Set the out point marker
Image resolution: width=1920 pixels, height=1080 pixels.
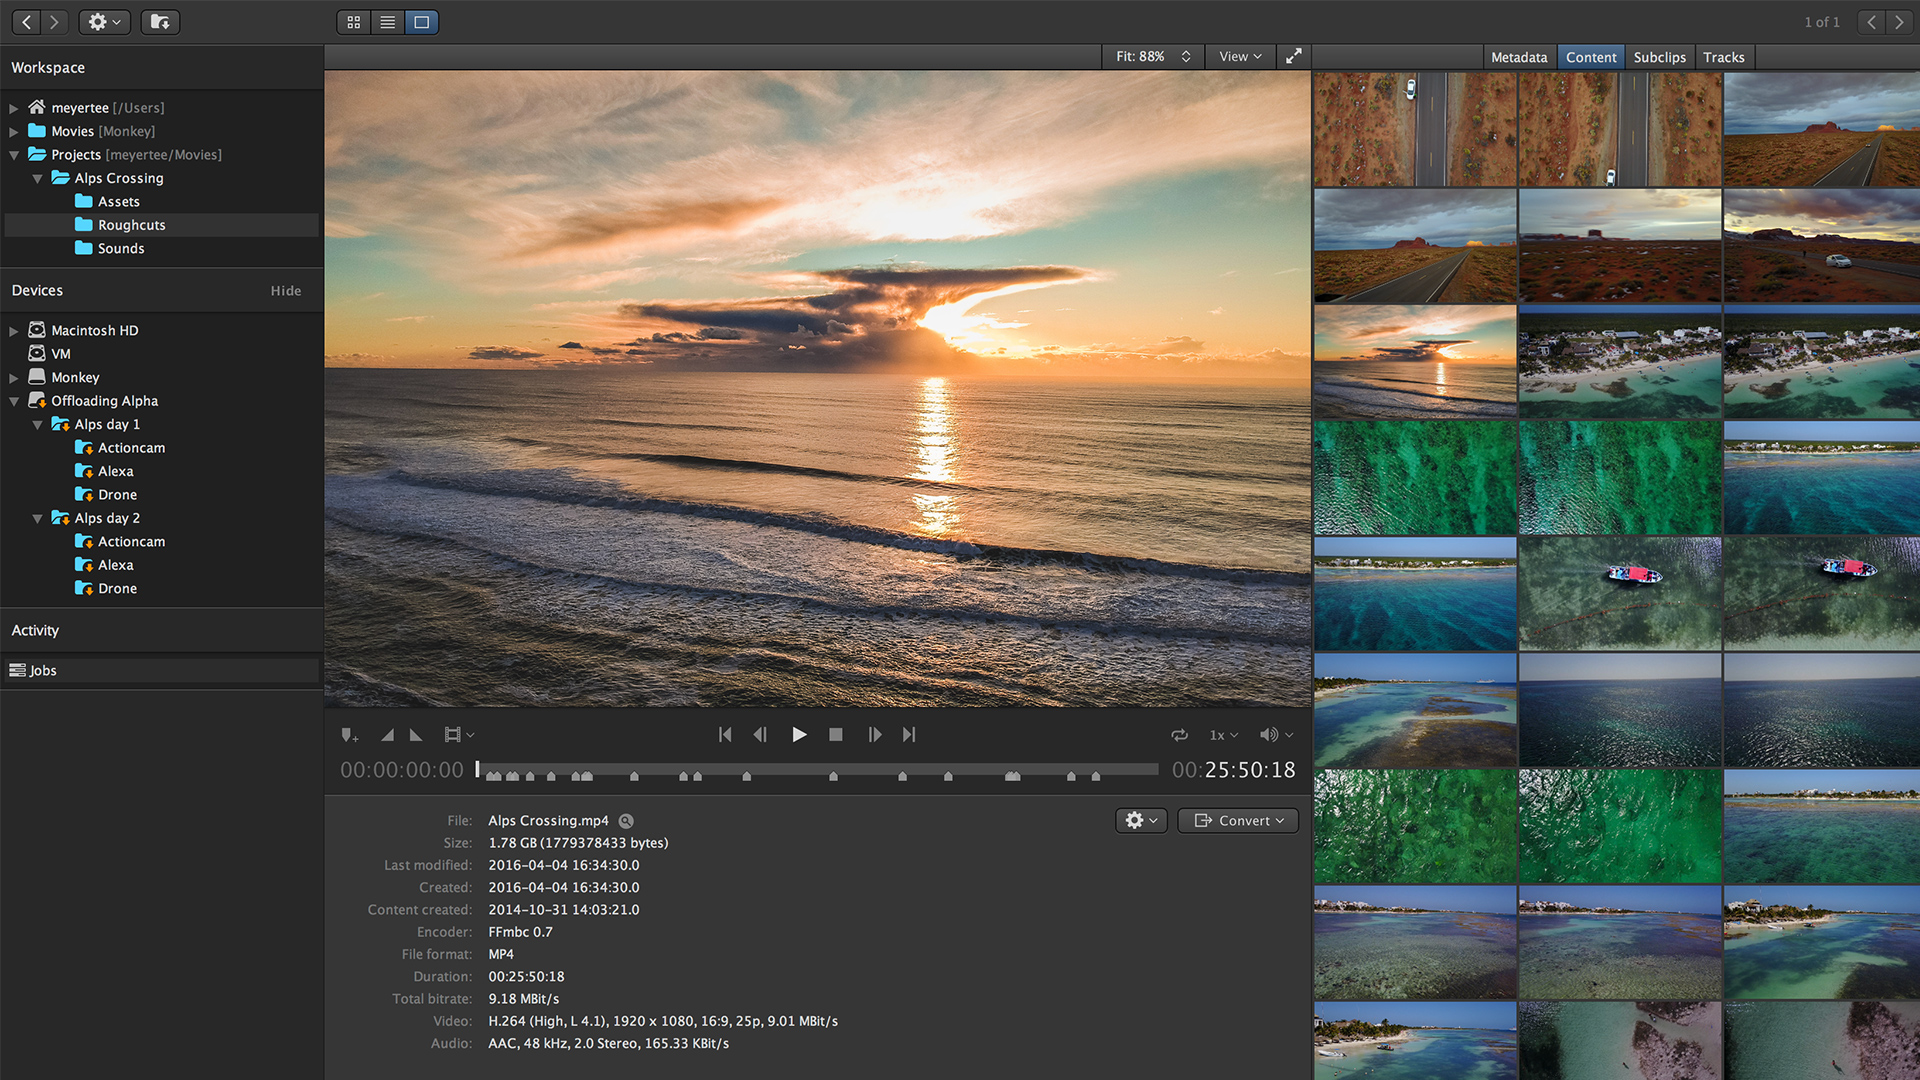[x=416, y=735]
